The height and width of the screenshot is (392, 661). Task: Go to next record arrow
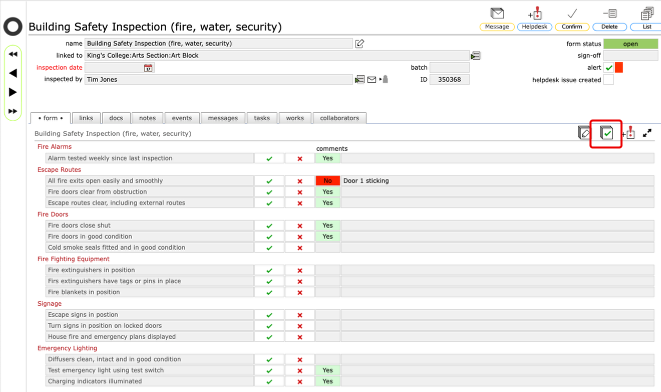point(13,92)
